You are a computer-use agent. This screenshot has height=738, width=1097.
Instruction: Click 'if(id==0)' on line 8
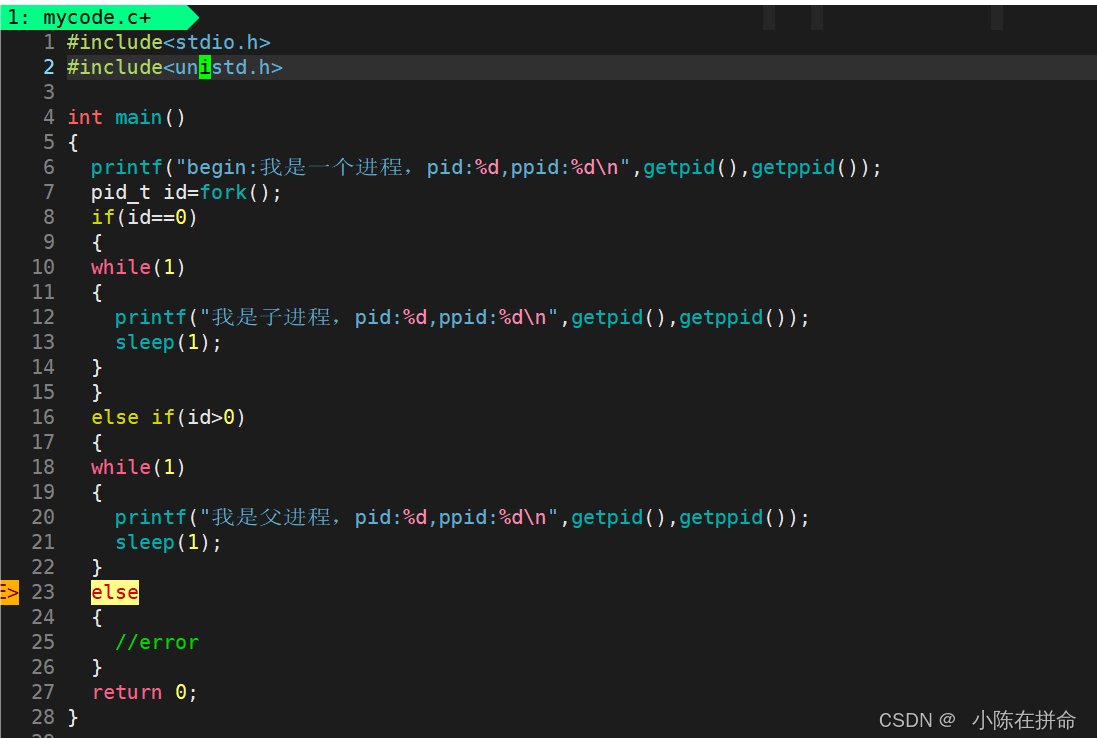tap(144, 218)
